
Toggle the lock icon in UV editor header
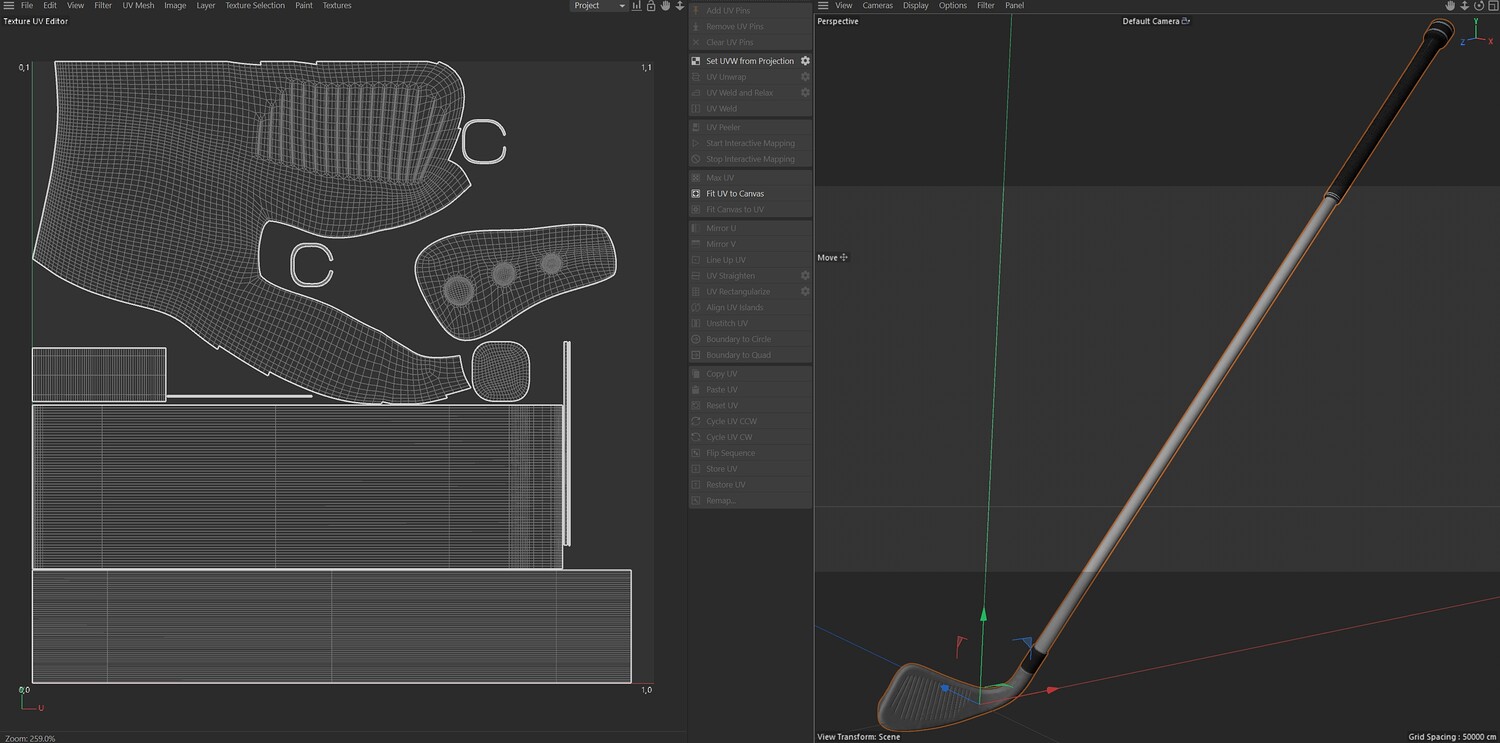(651, 6)
